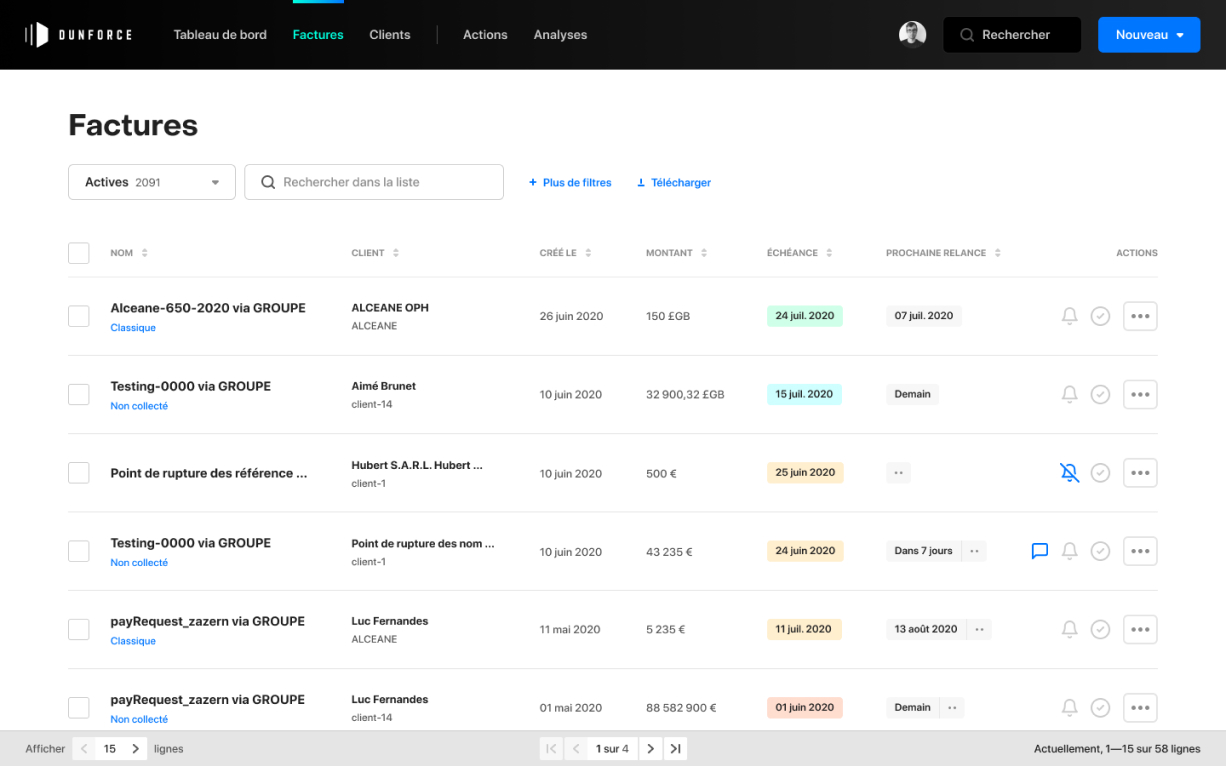Open more actions in 43 235 € row

[x=1140, y=551]
